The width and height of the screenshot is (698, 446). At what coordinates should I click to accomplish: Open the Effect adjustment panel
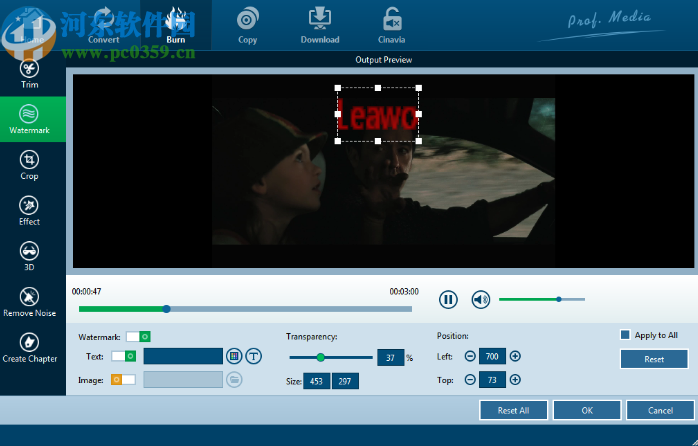coord(29,211)
